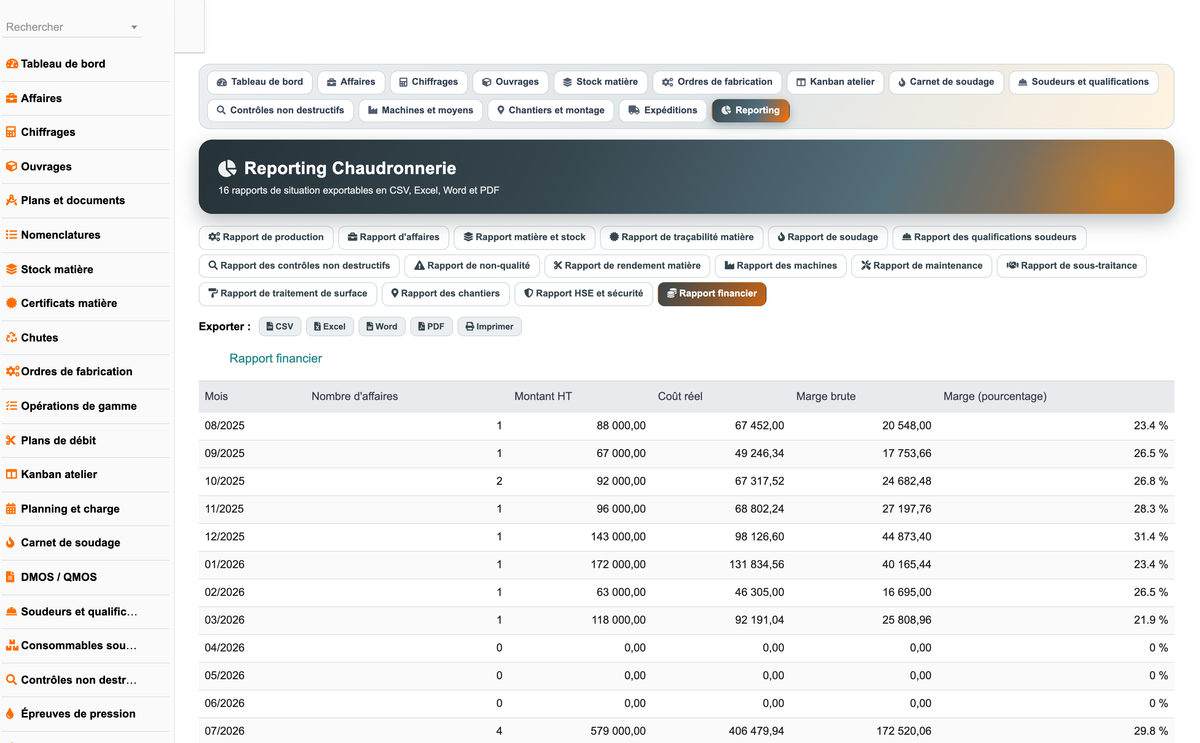The width and height of the screenshot is (1200, 743).
Task: Click the Carnet de soudage flame icon in sidebar
Action: [11, 543]
